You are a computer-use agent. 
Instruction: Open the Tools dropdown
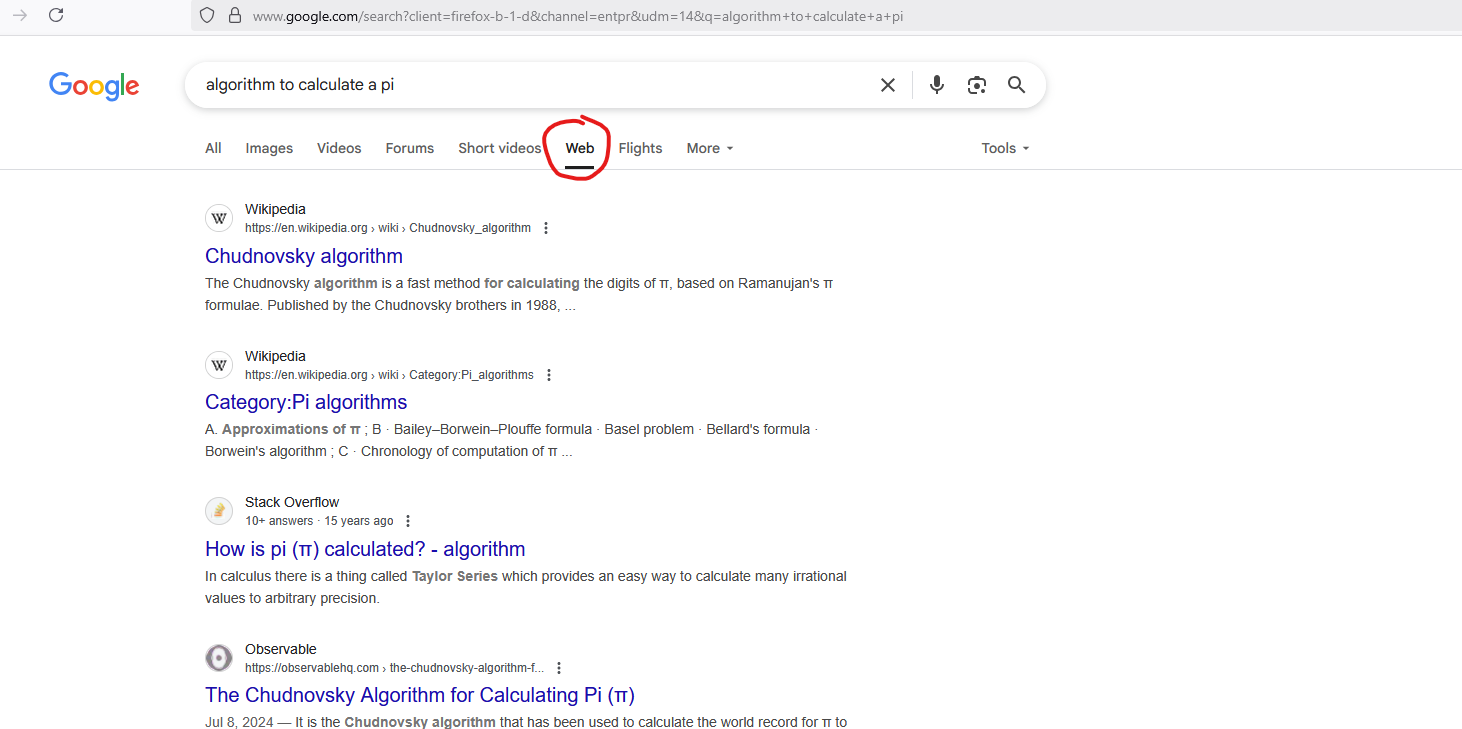pos(1005,148)
